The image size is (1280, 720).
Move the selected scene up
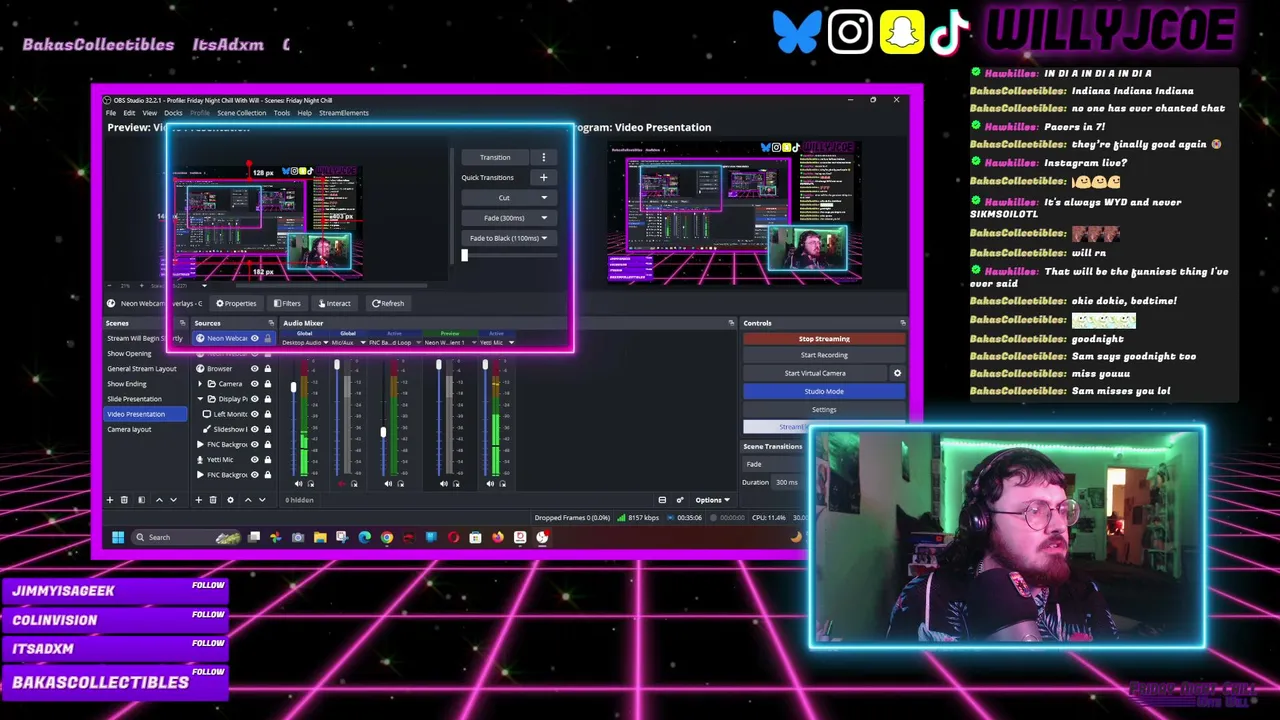(158, 500)
